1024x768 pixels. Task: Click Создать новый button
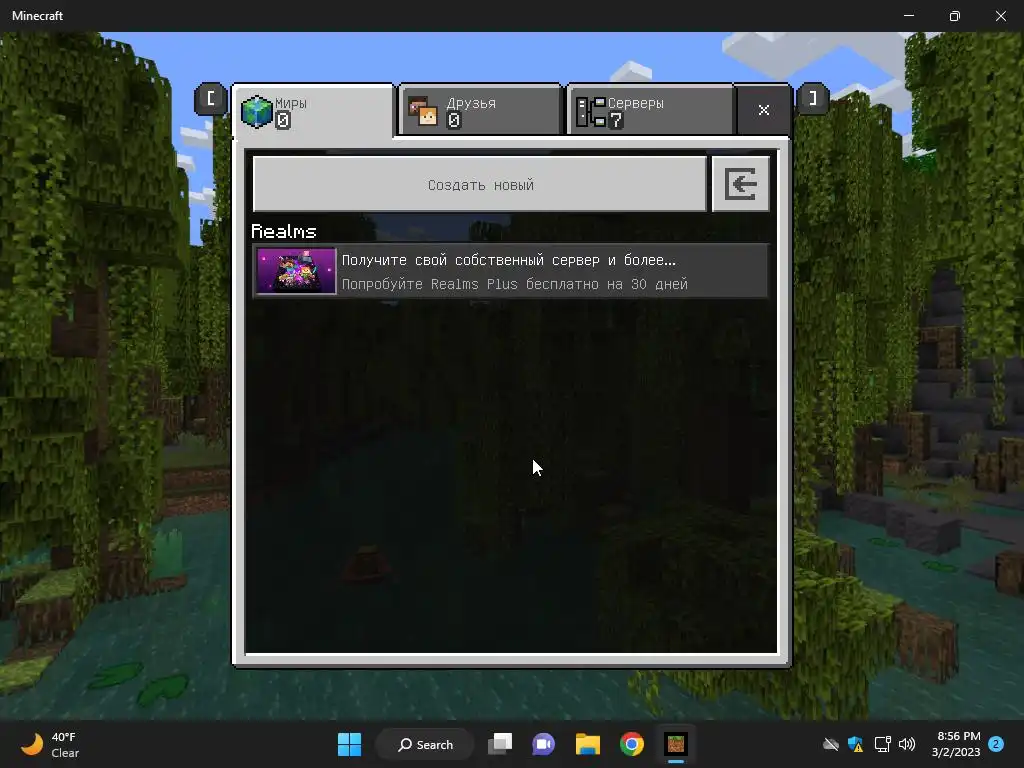[480, 185]
